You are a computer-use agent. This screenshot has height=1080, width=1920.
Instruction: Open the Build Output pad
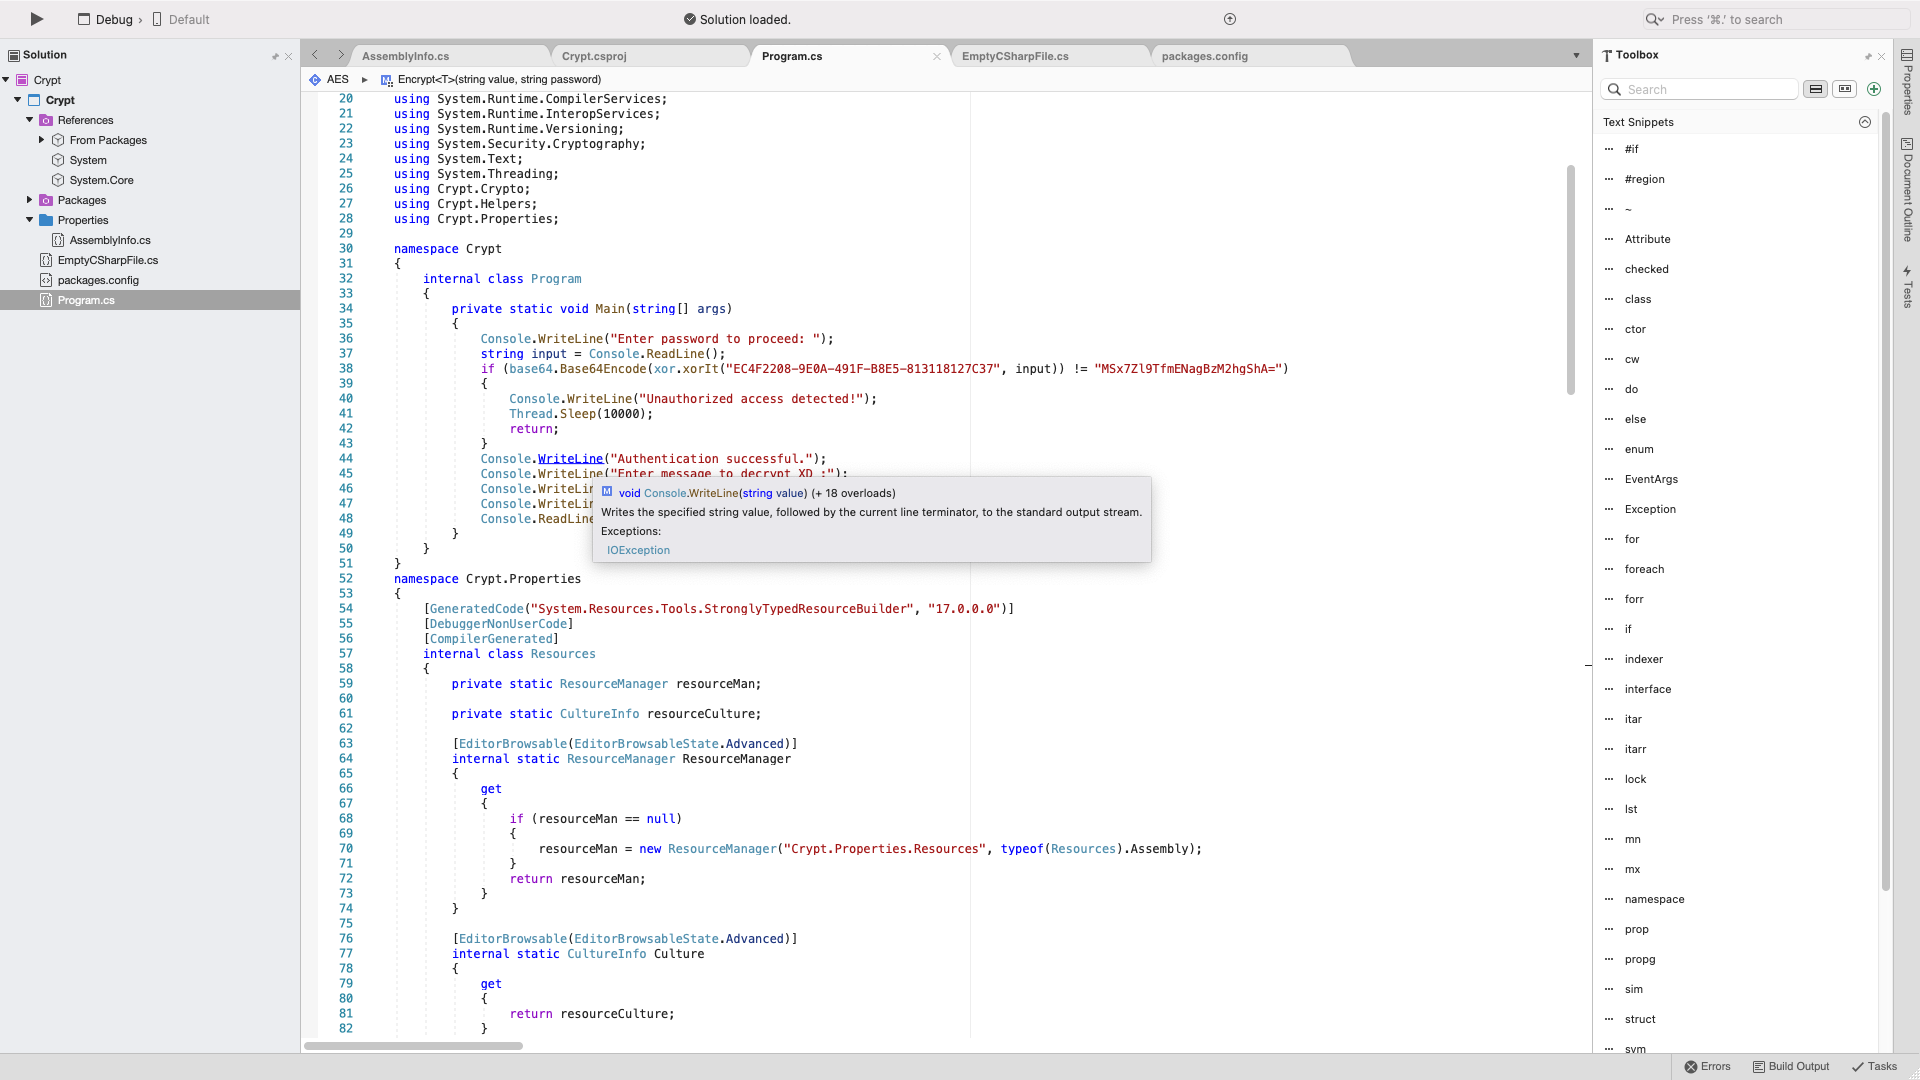1790,1066
